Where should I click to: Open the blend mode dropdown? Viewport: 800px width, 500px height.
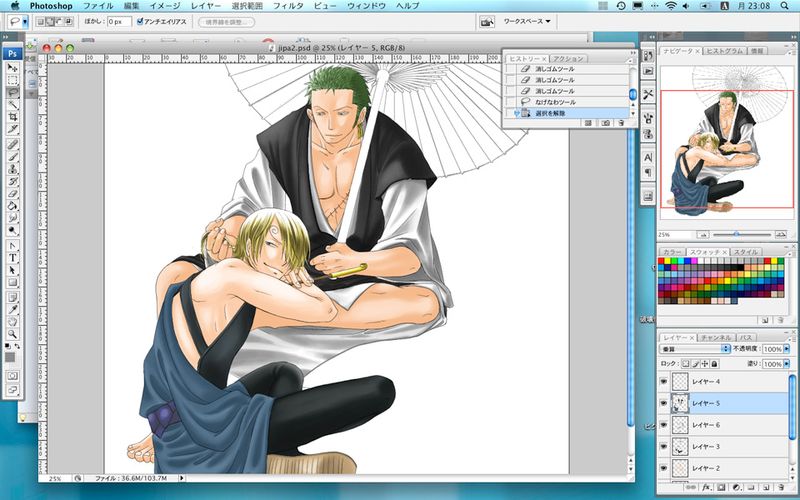click(694, 349)
